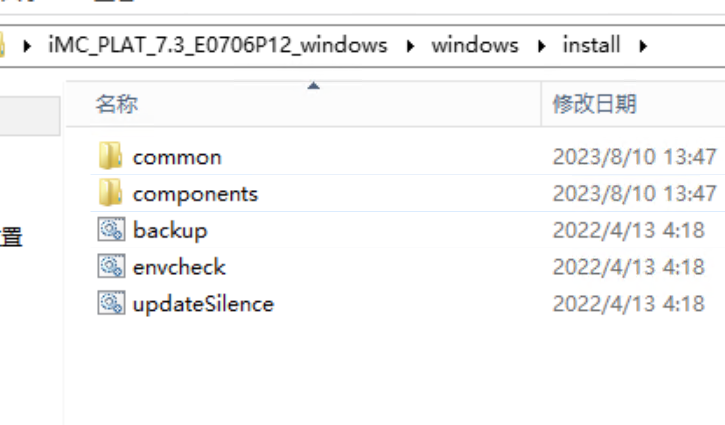Image resolution: width=725 pixels, height=425 pixels.
Task: Sort files by 名称 column header
Action: tap(117, 103)
